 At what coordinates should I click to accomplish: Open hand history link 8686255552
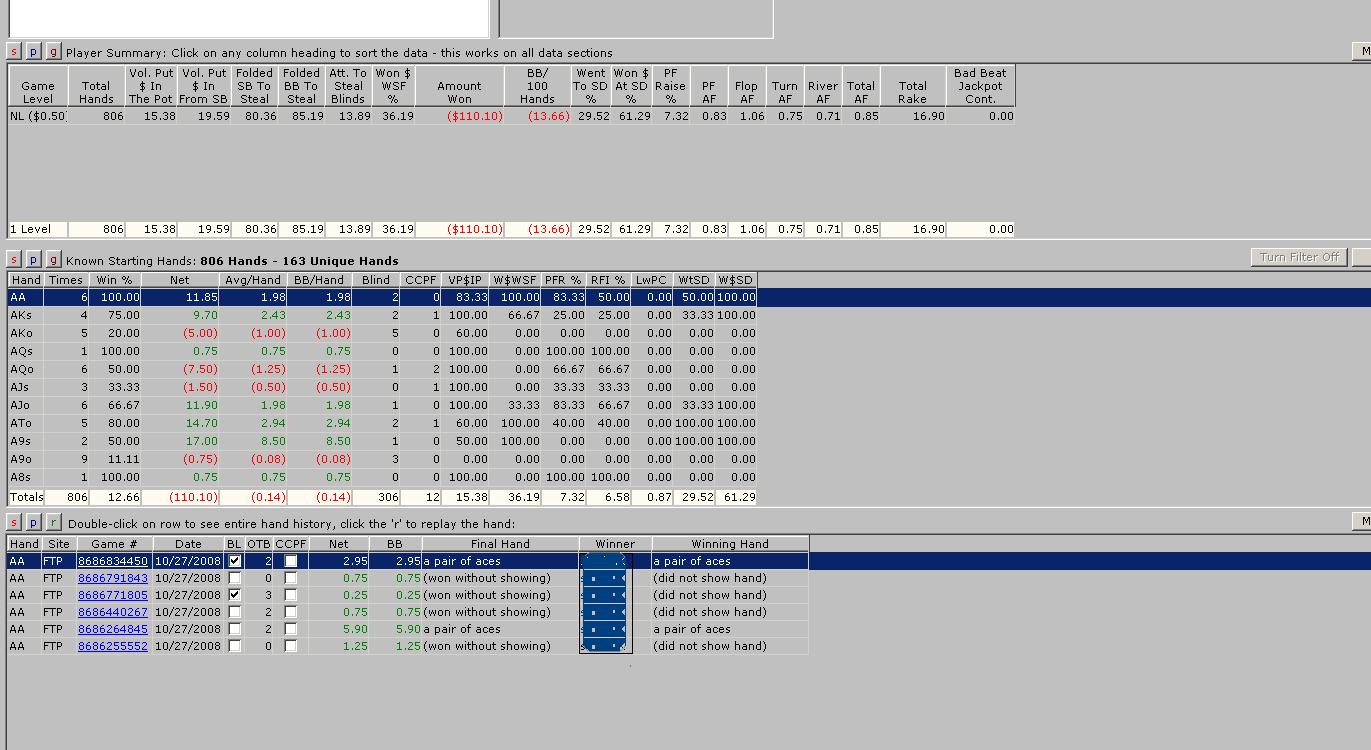[112, 646]
